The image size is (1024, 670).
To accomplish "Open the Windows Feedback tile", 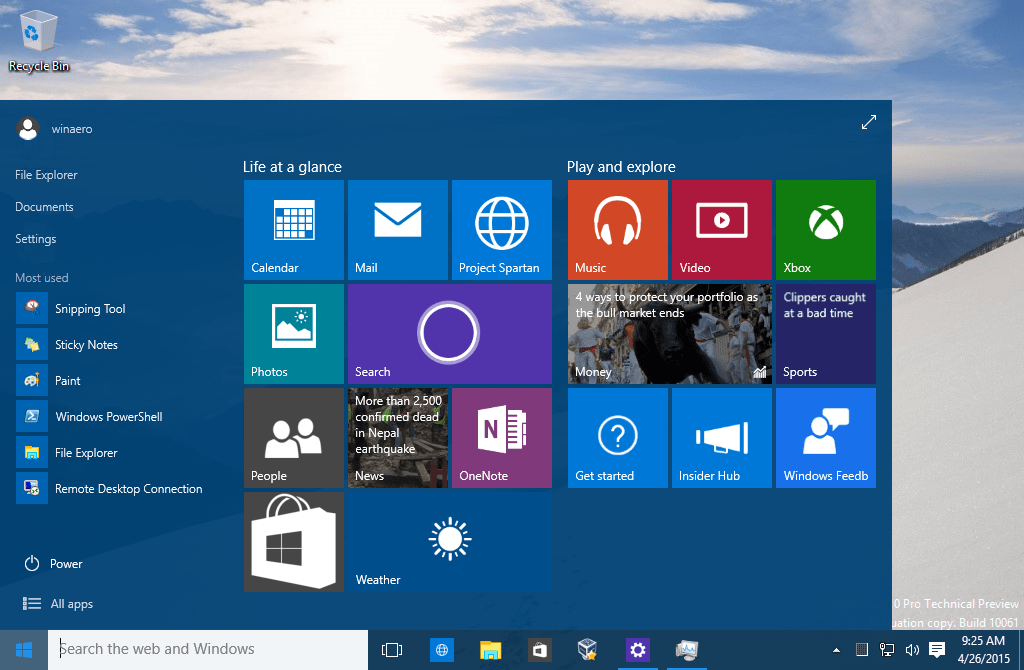I will pos(825,438).
